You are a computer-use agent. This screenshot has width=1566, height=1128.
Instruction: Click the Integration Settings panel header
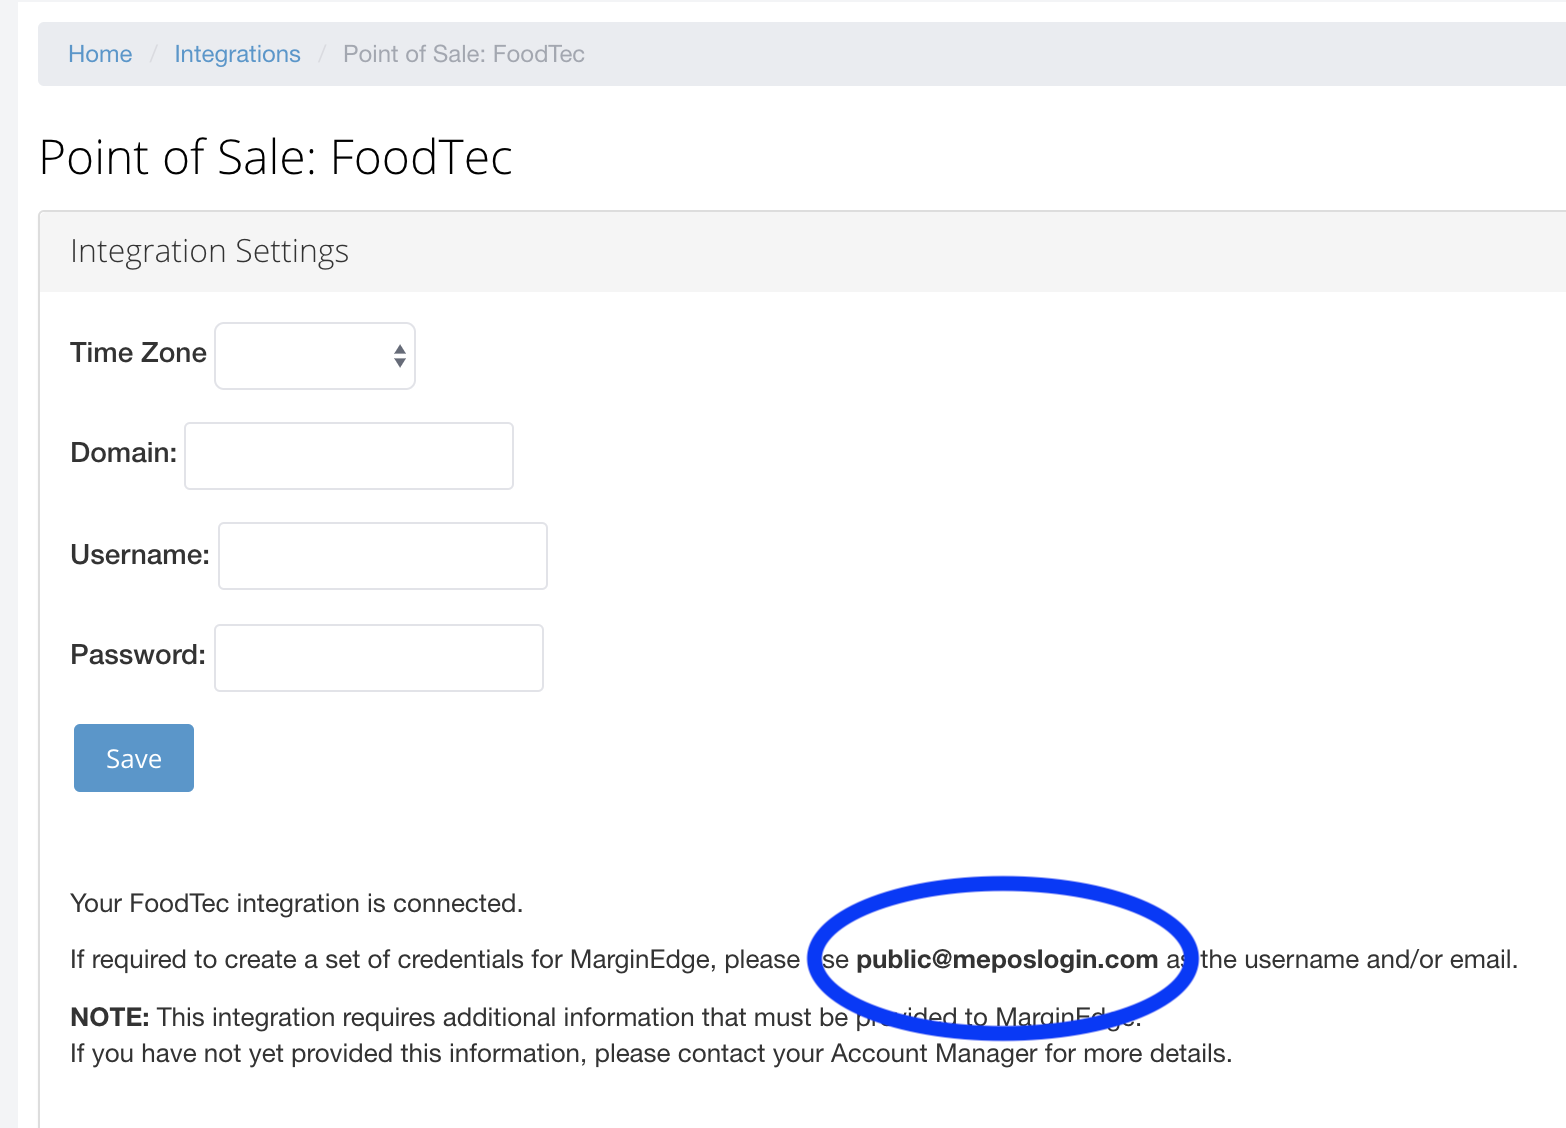pos(209,251)
